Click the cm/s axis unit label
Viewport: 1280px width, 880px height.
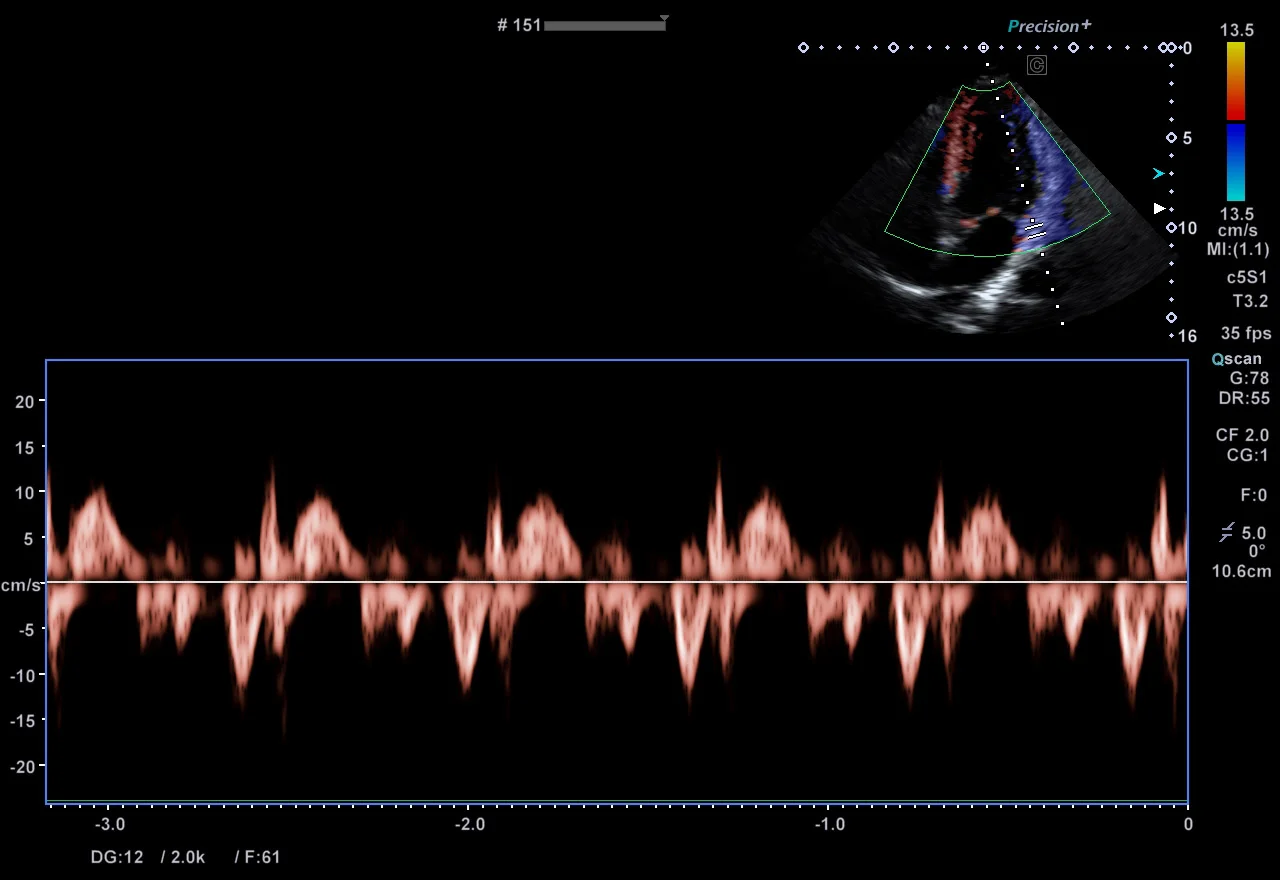click(20, 585)
